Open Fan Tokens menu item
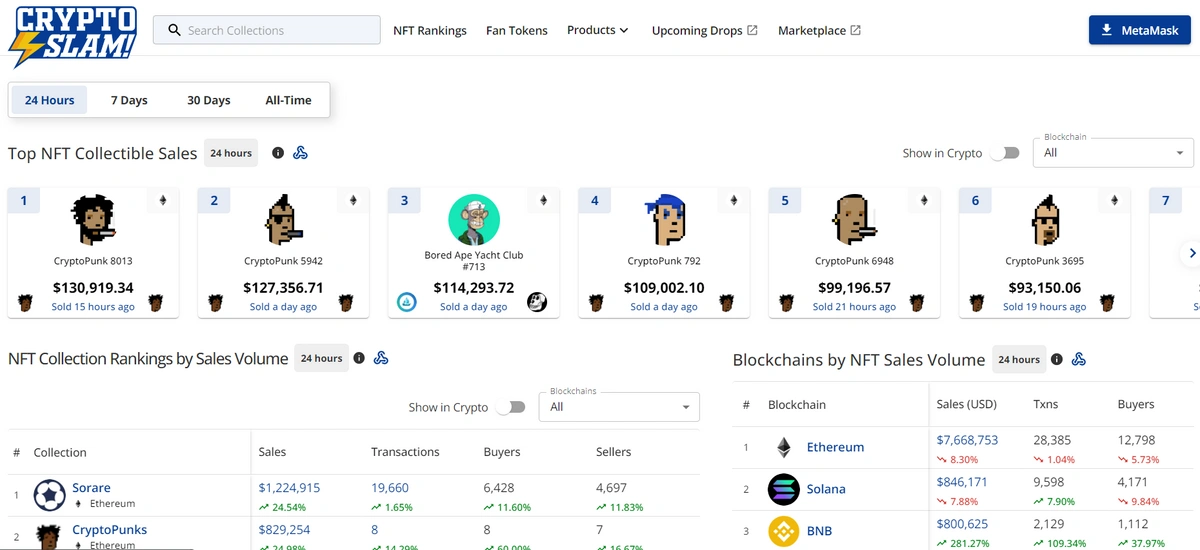1200x550 pixels. [x=517, y=31]
